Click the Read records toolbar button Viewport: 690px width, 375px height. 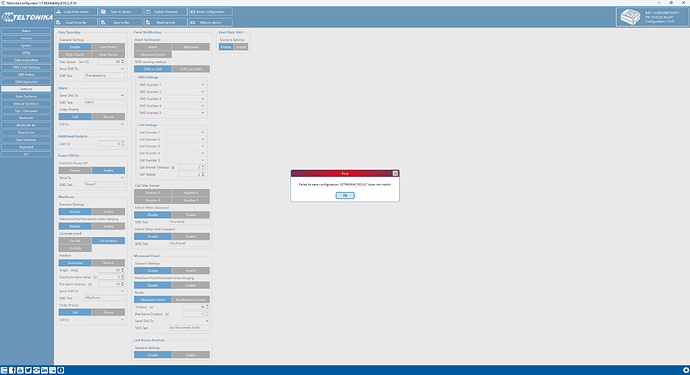pos(166,22)
